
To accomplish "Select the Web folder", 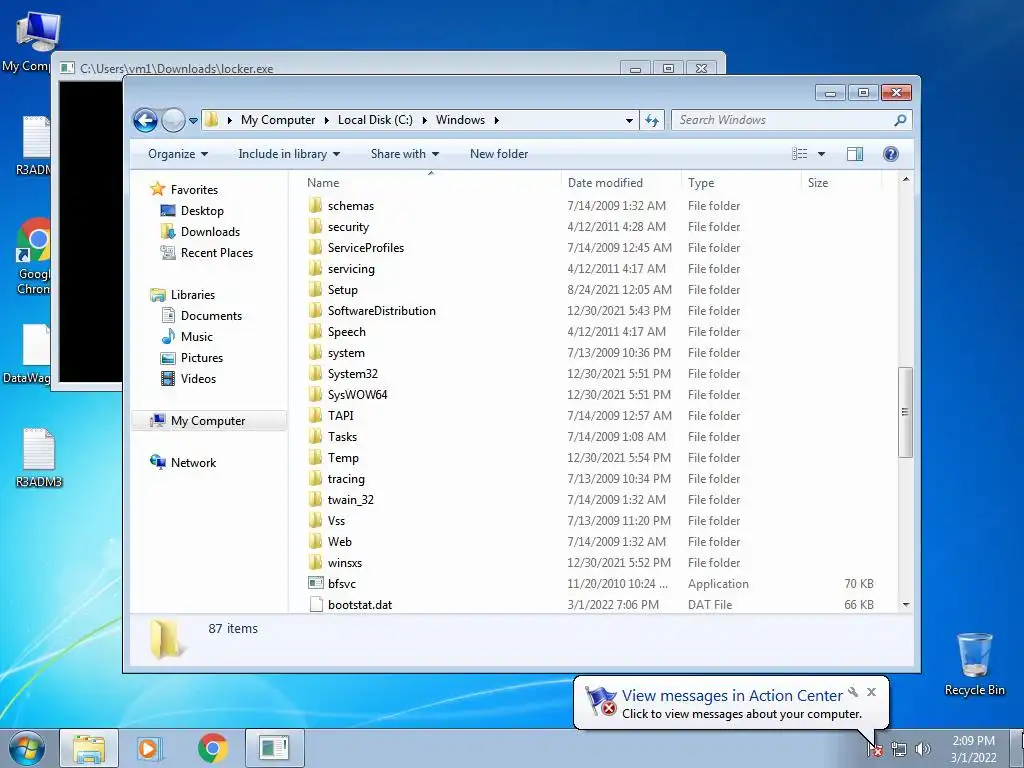I will (339, 542).
